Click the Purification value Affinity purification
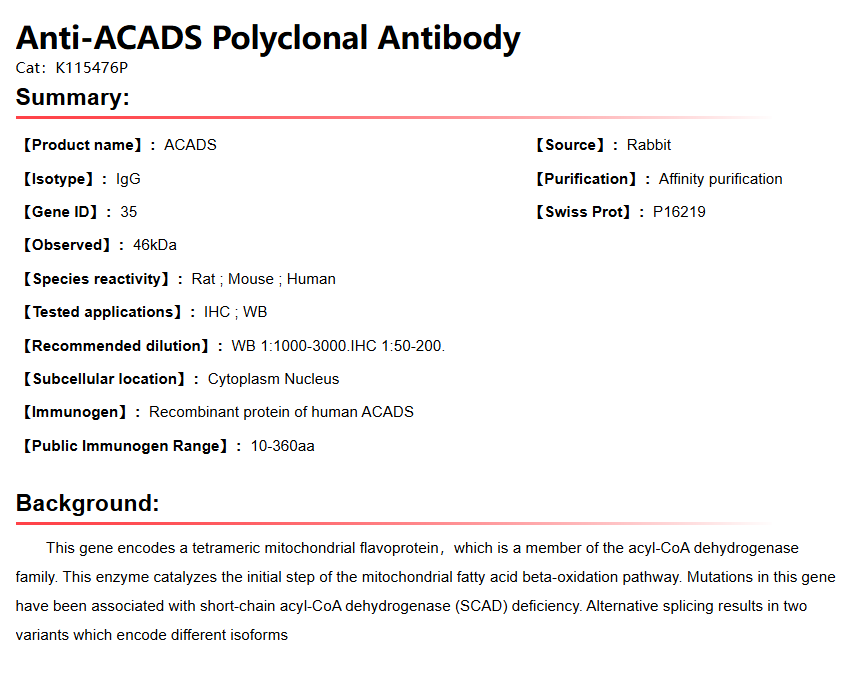 (720, 179)
